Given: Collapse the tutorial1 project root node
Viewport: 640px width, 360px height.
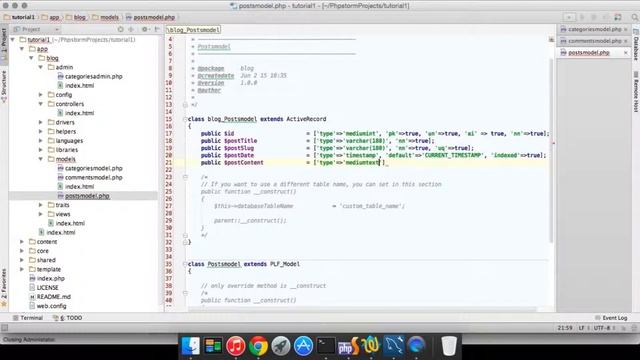Looking at the screenshot, I should (x=13, y=40).
